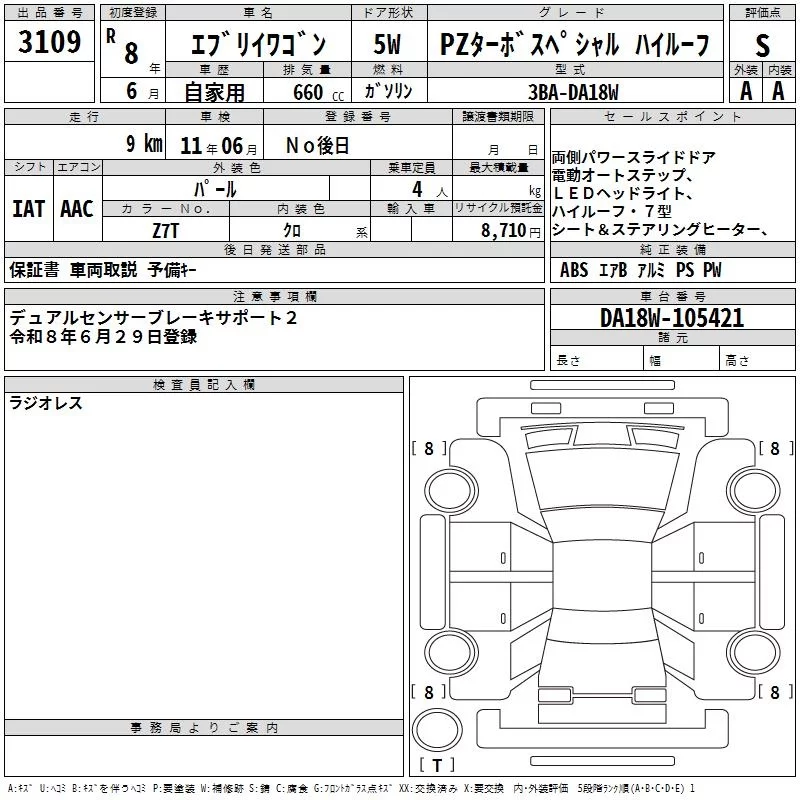Viewport: 800px width, 800px height.
Task: Click the roof panel in the car diagram
Action: [602, 574]
